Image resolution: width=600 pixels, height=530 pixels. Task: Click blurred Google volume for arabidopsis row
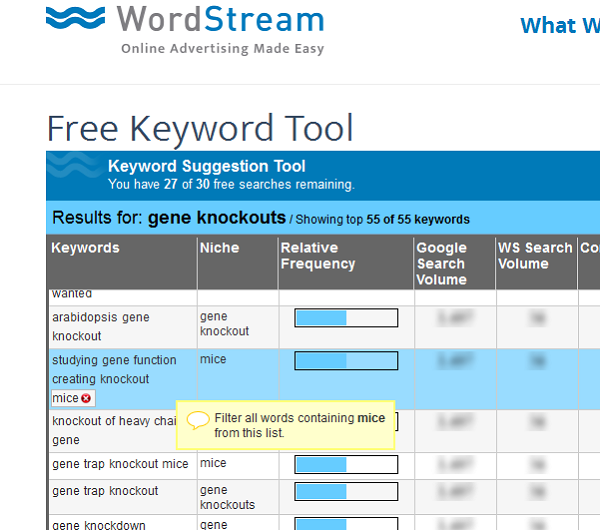point(455,318)
